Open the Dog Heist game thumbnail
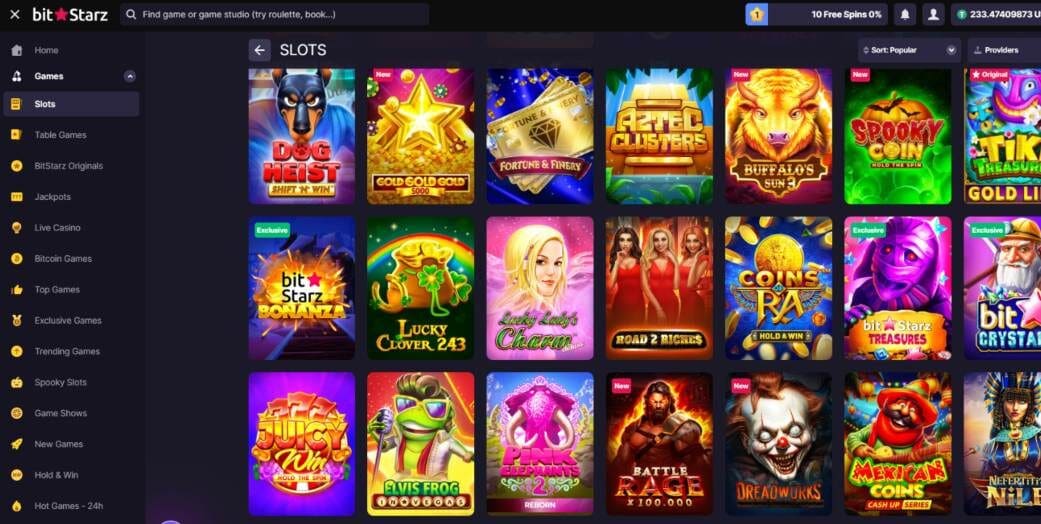 click(x=301, y=135)
